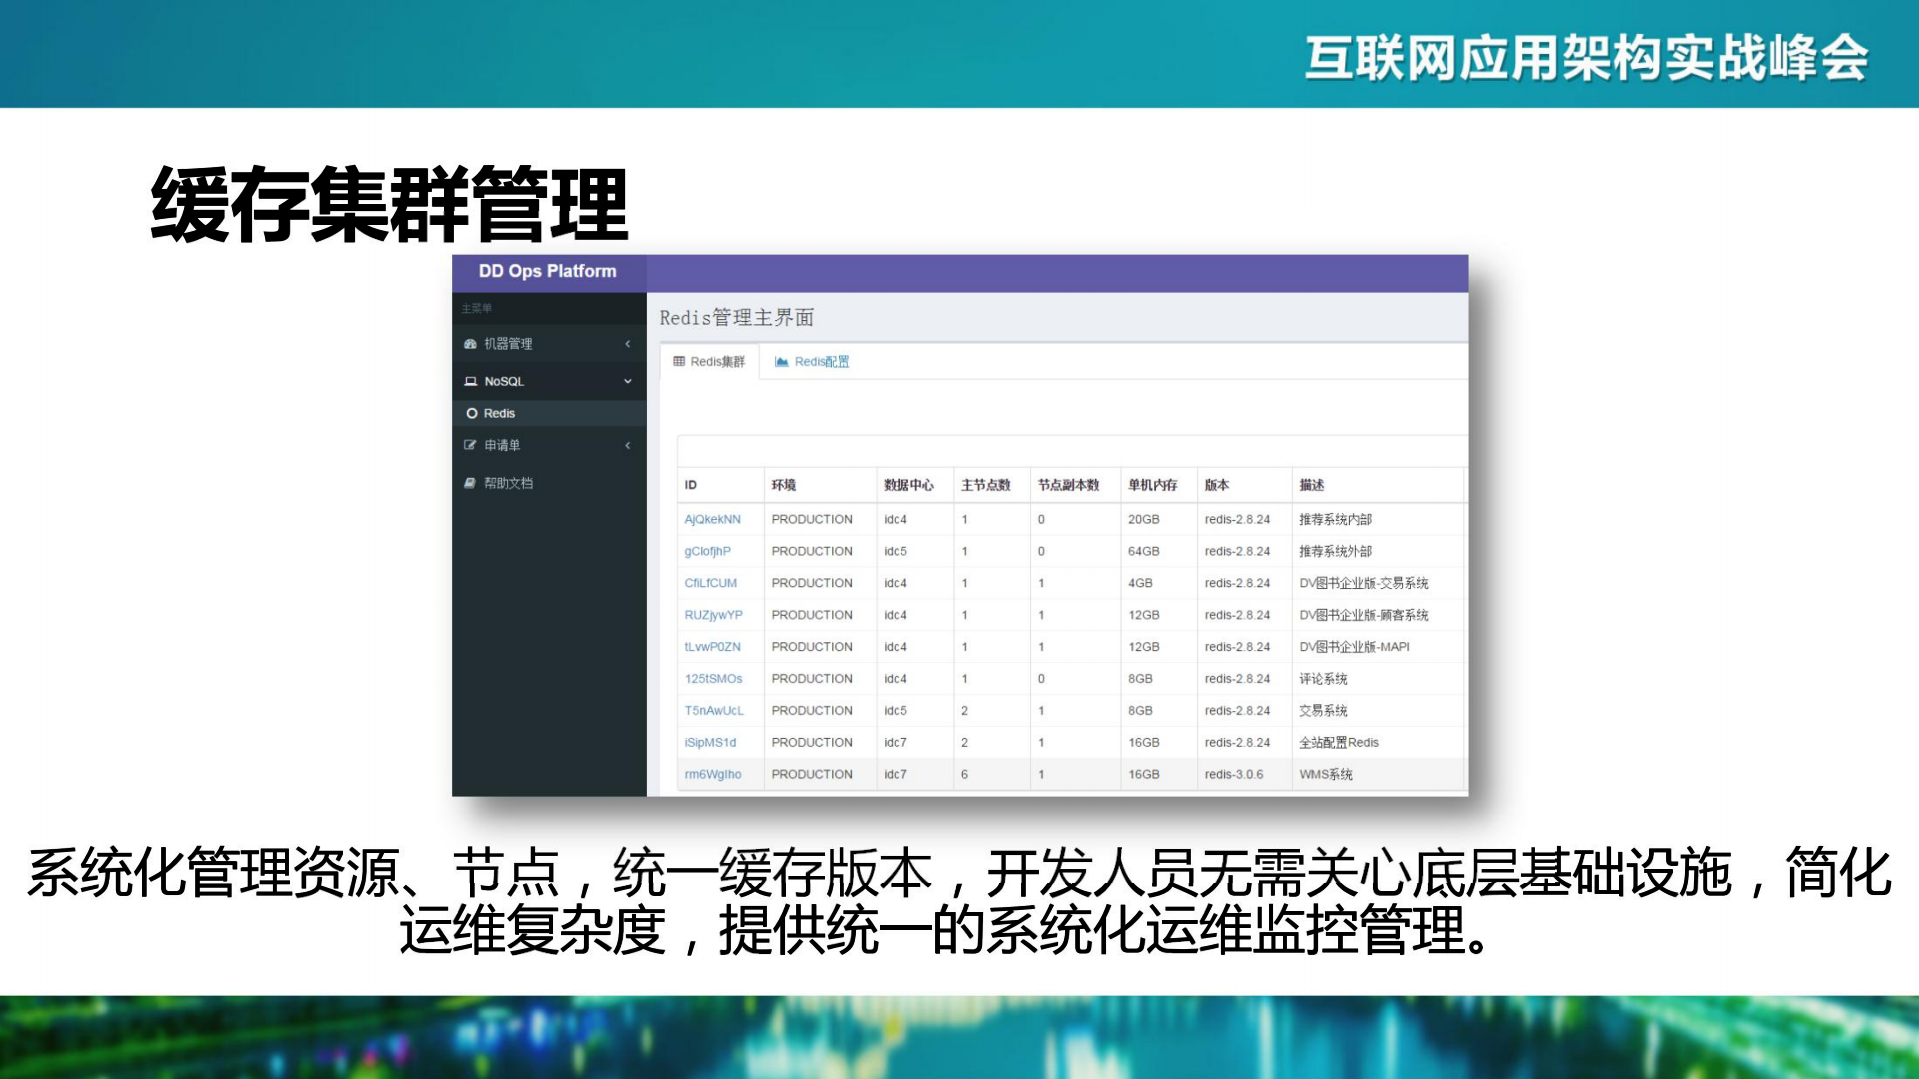Collapse the NoSQL menu via its chevron
This screenshot has height=1079, width=1919.
pyautogui.click(x=627, y=381)
